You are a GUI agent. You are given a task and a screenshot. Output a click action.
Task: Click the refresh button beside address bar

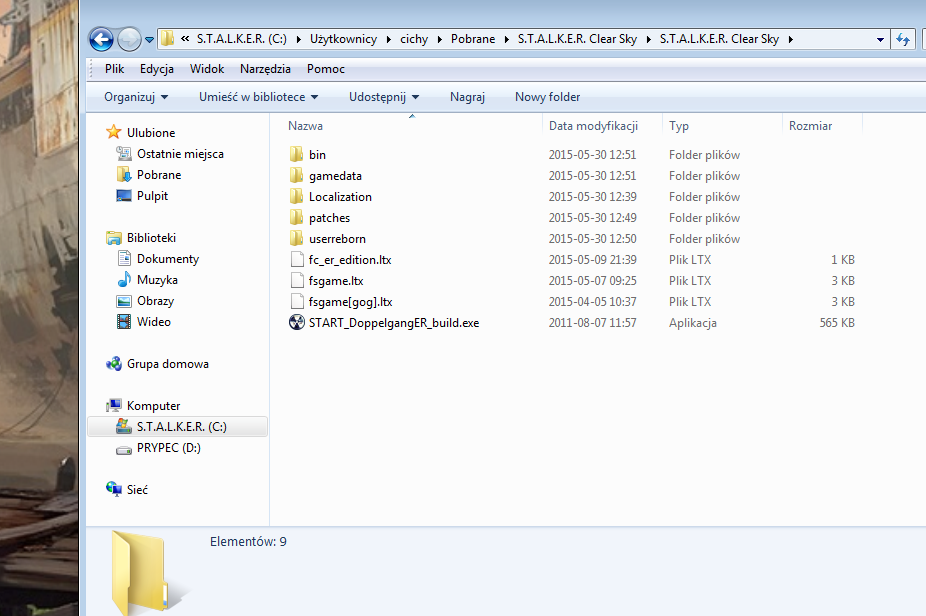pos(903,40)
